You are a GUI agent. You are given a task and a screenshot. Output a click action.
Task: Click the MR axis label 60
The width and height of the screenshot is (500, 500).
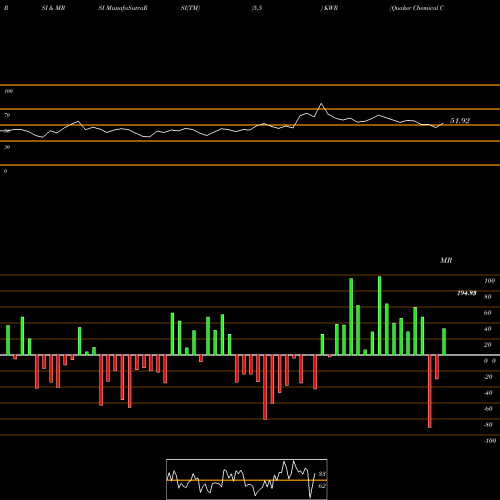point(488,313)
